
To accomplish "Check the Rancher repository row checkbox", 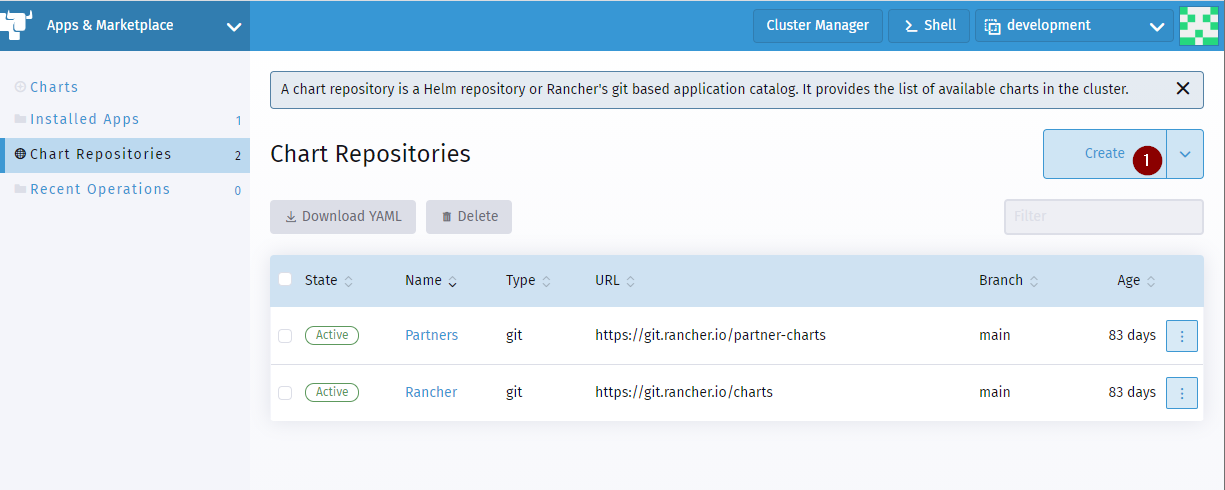I will [x=285, y=393].
